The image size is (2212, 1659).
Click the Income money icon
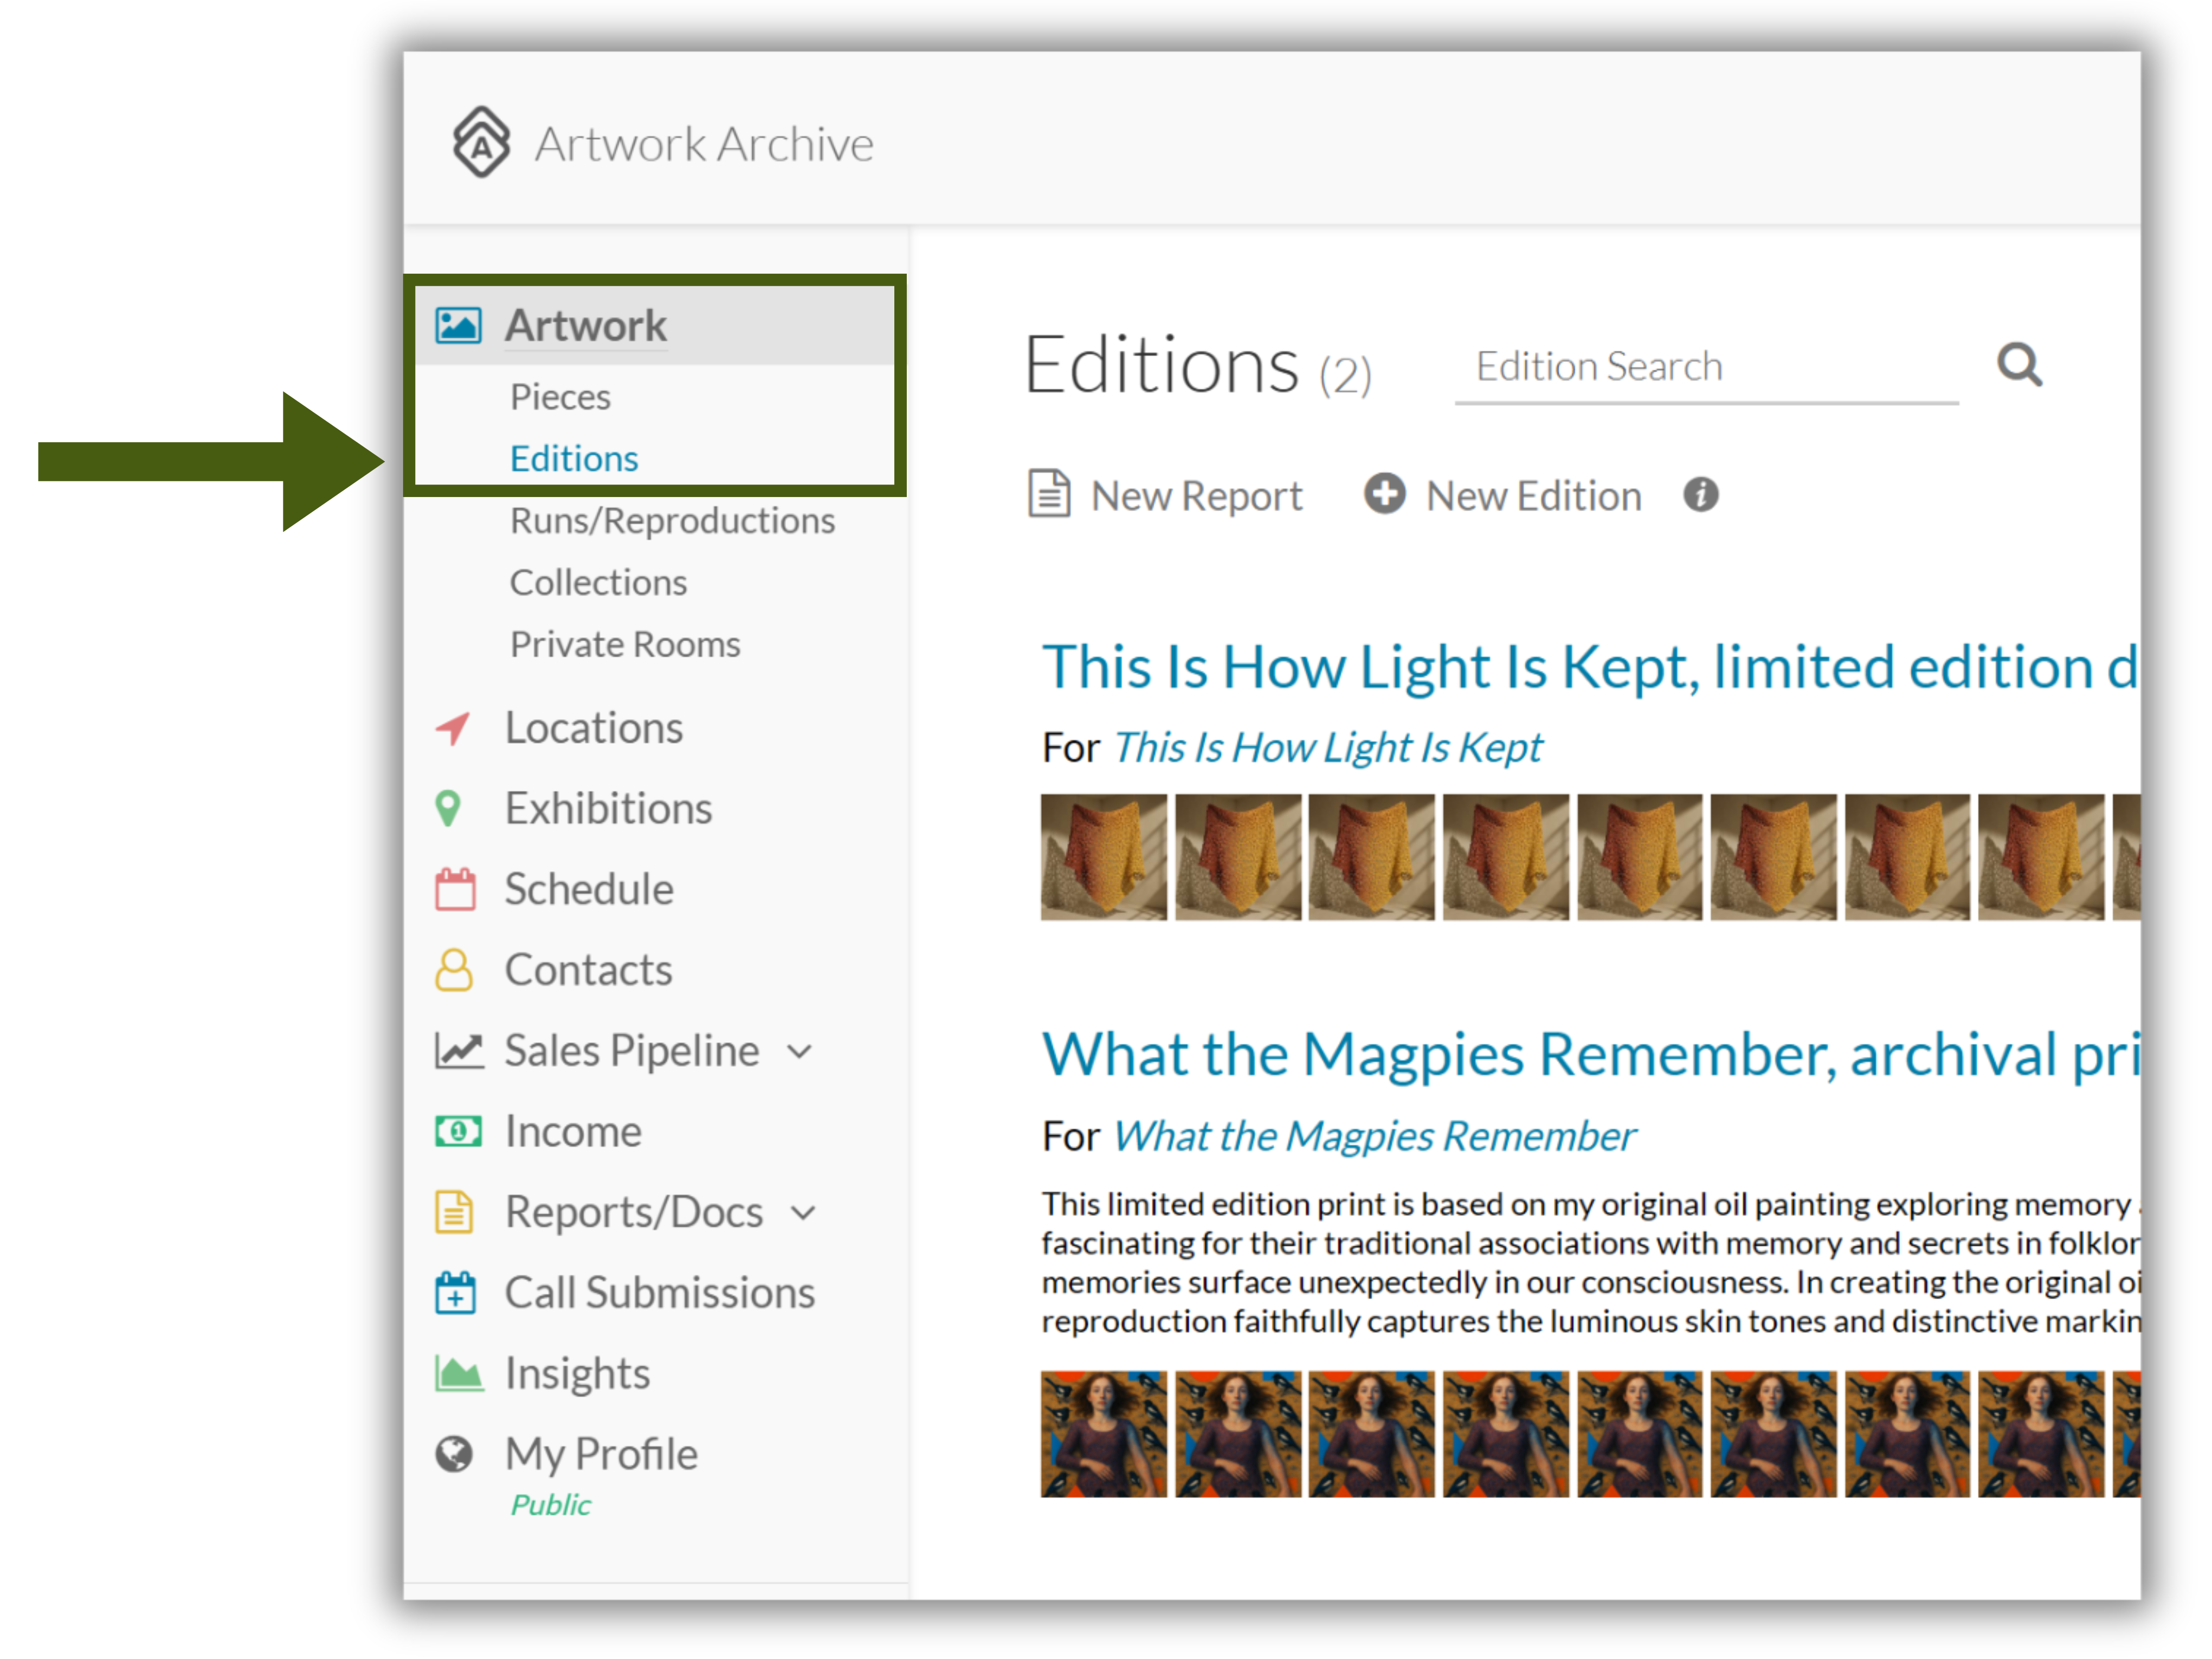tap(458, 1131)
